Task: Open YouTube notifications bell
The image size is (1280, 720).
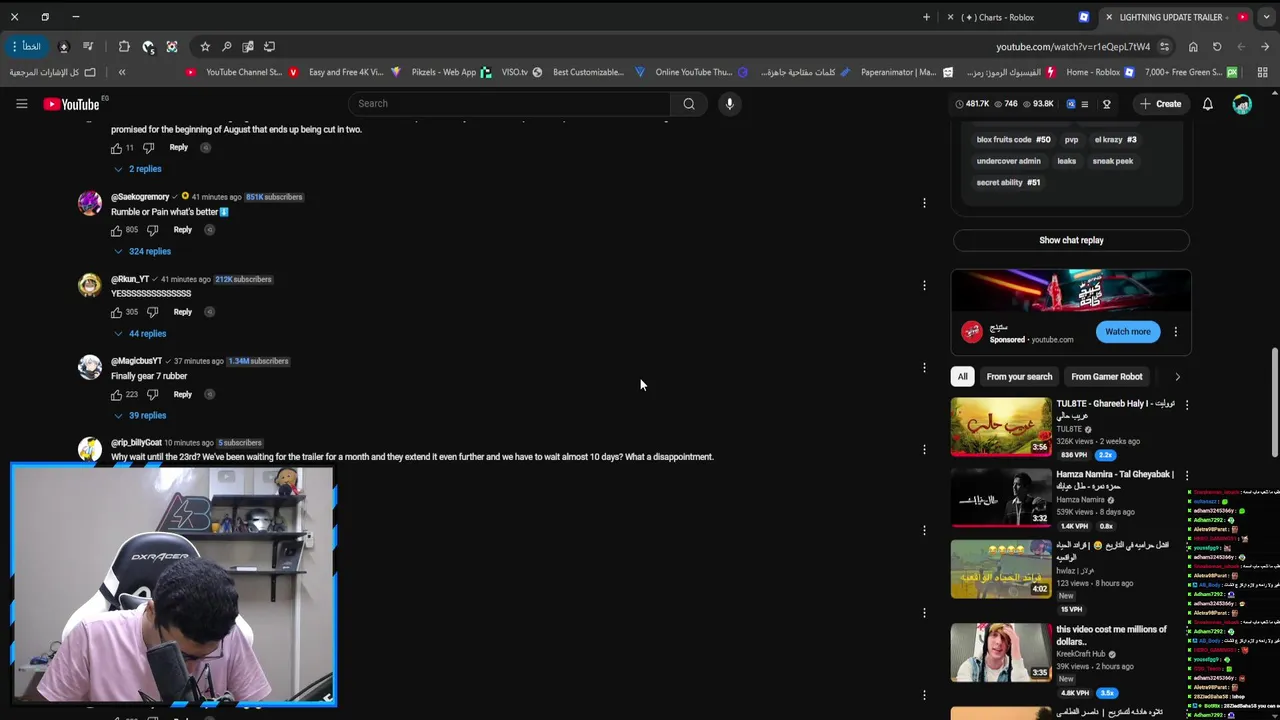Action: click(1208, 104)
